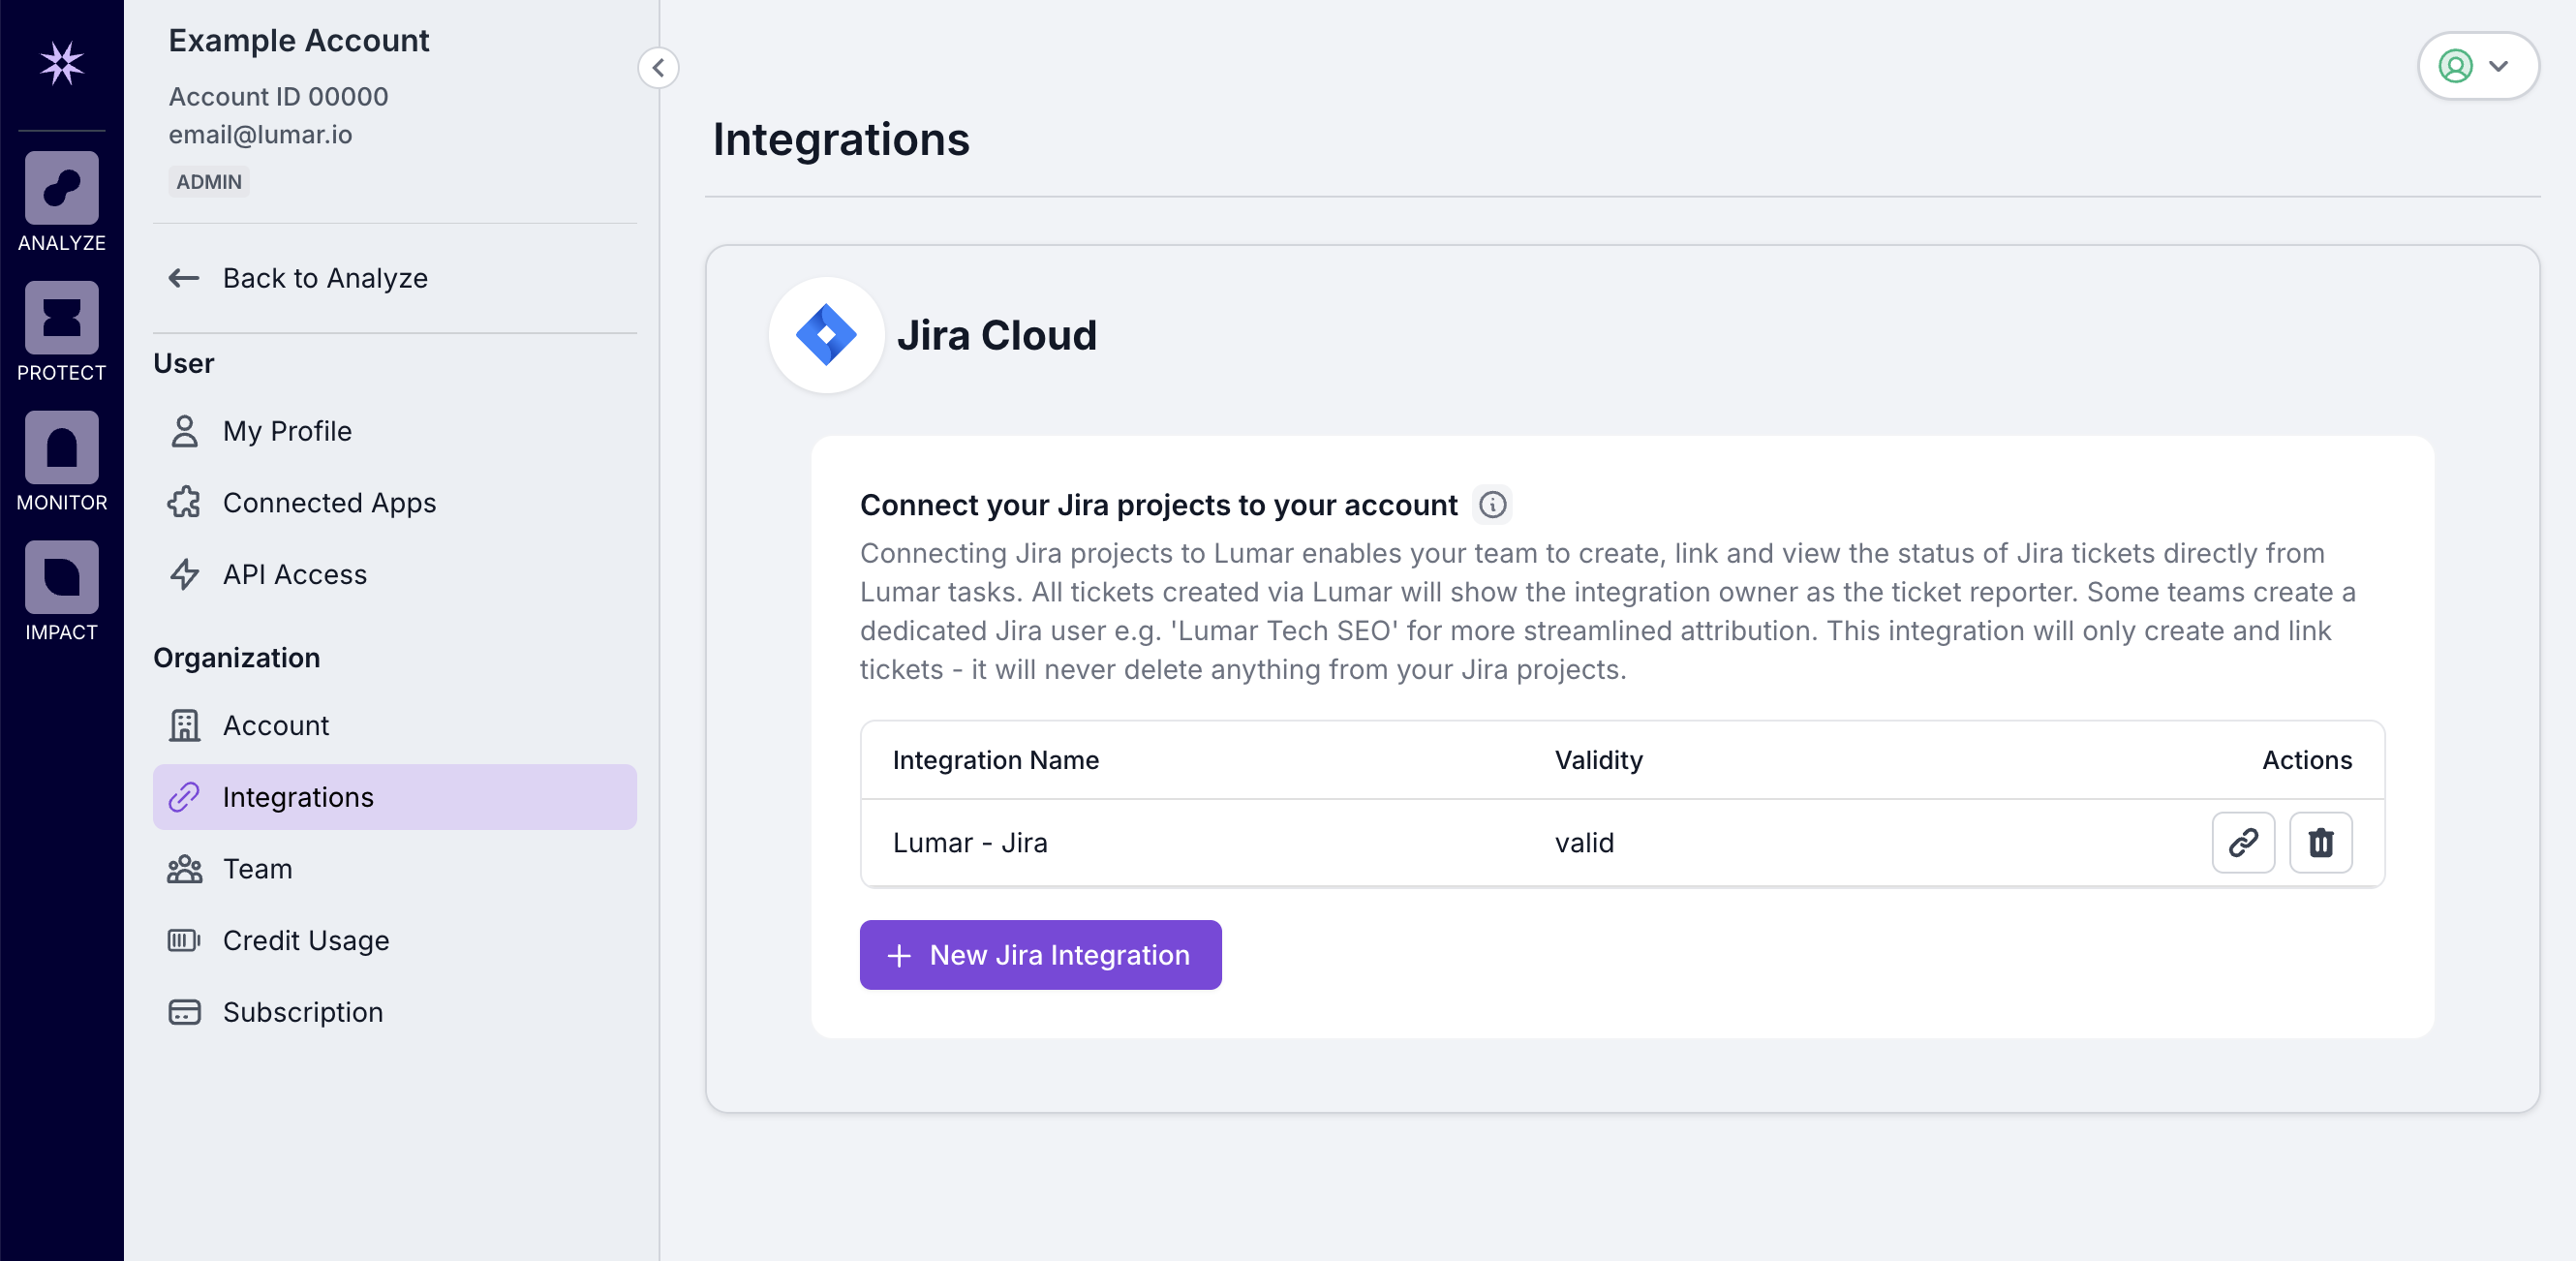Select Team in Organization menu
Viewport: 2576px width, 1261px height.
click(x=257, y=869)
